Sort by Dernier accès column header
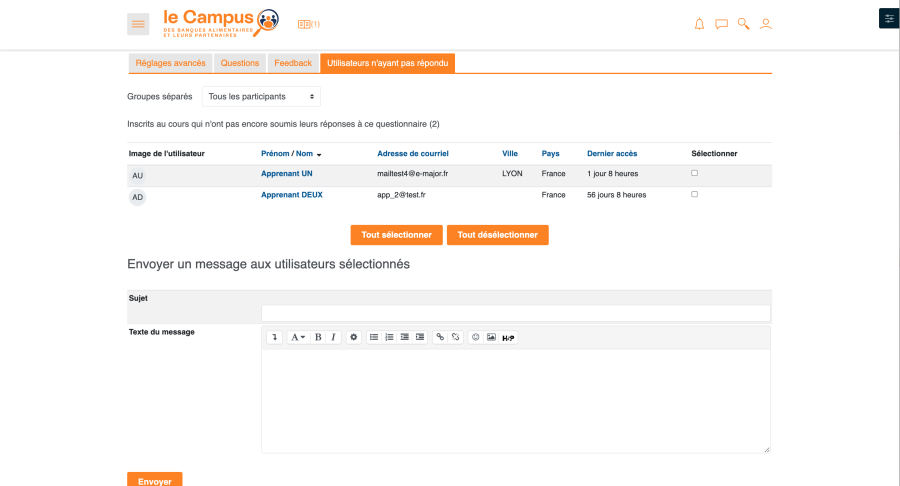 click(x=612, y=153)
